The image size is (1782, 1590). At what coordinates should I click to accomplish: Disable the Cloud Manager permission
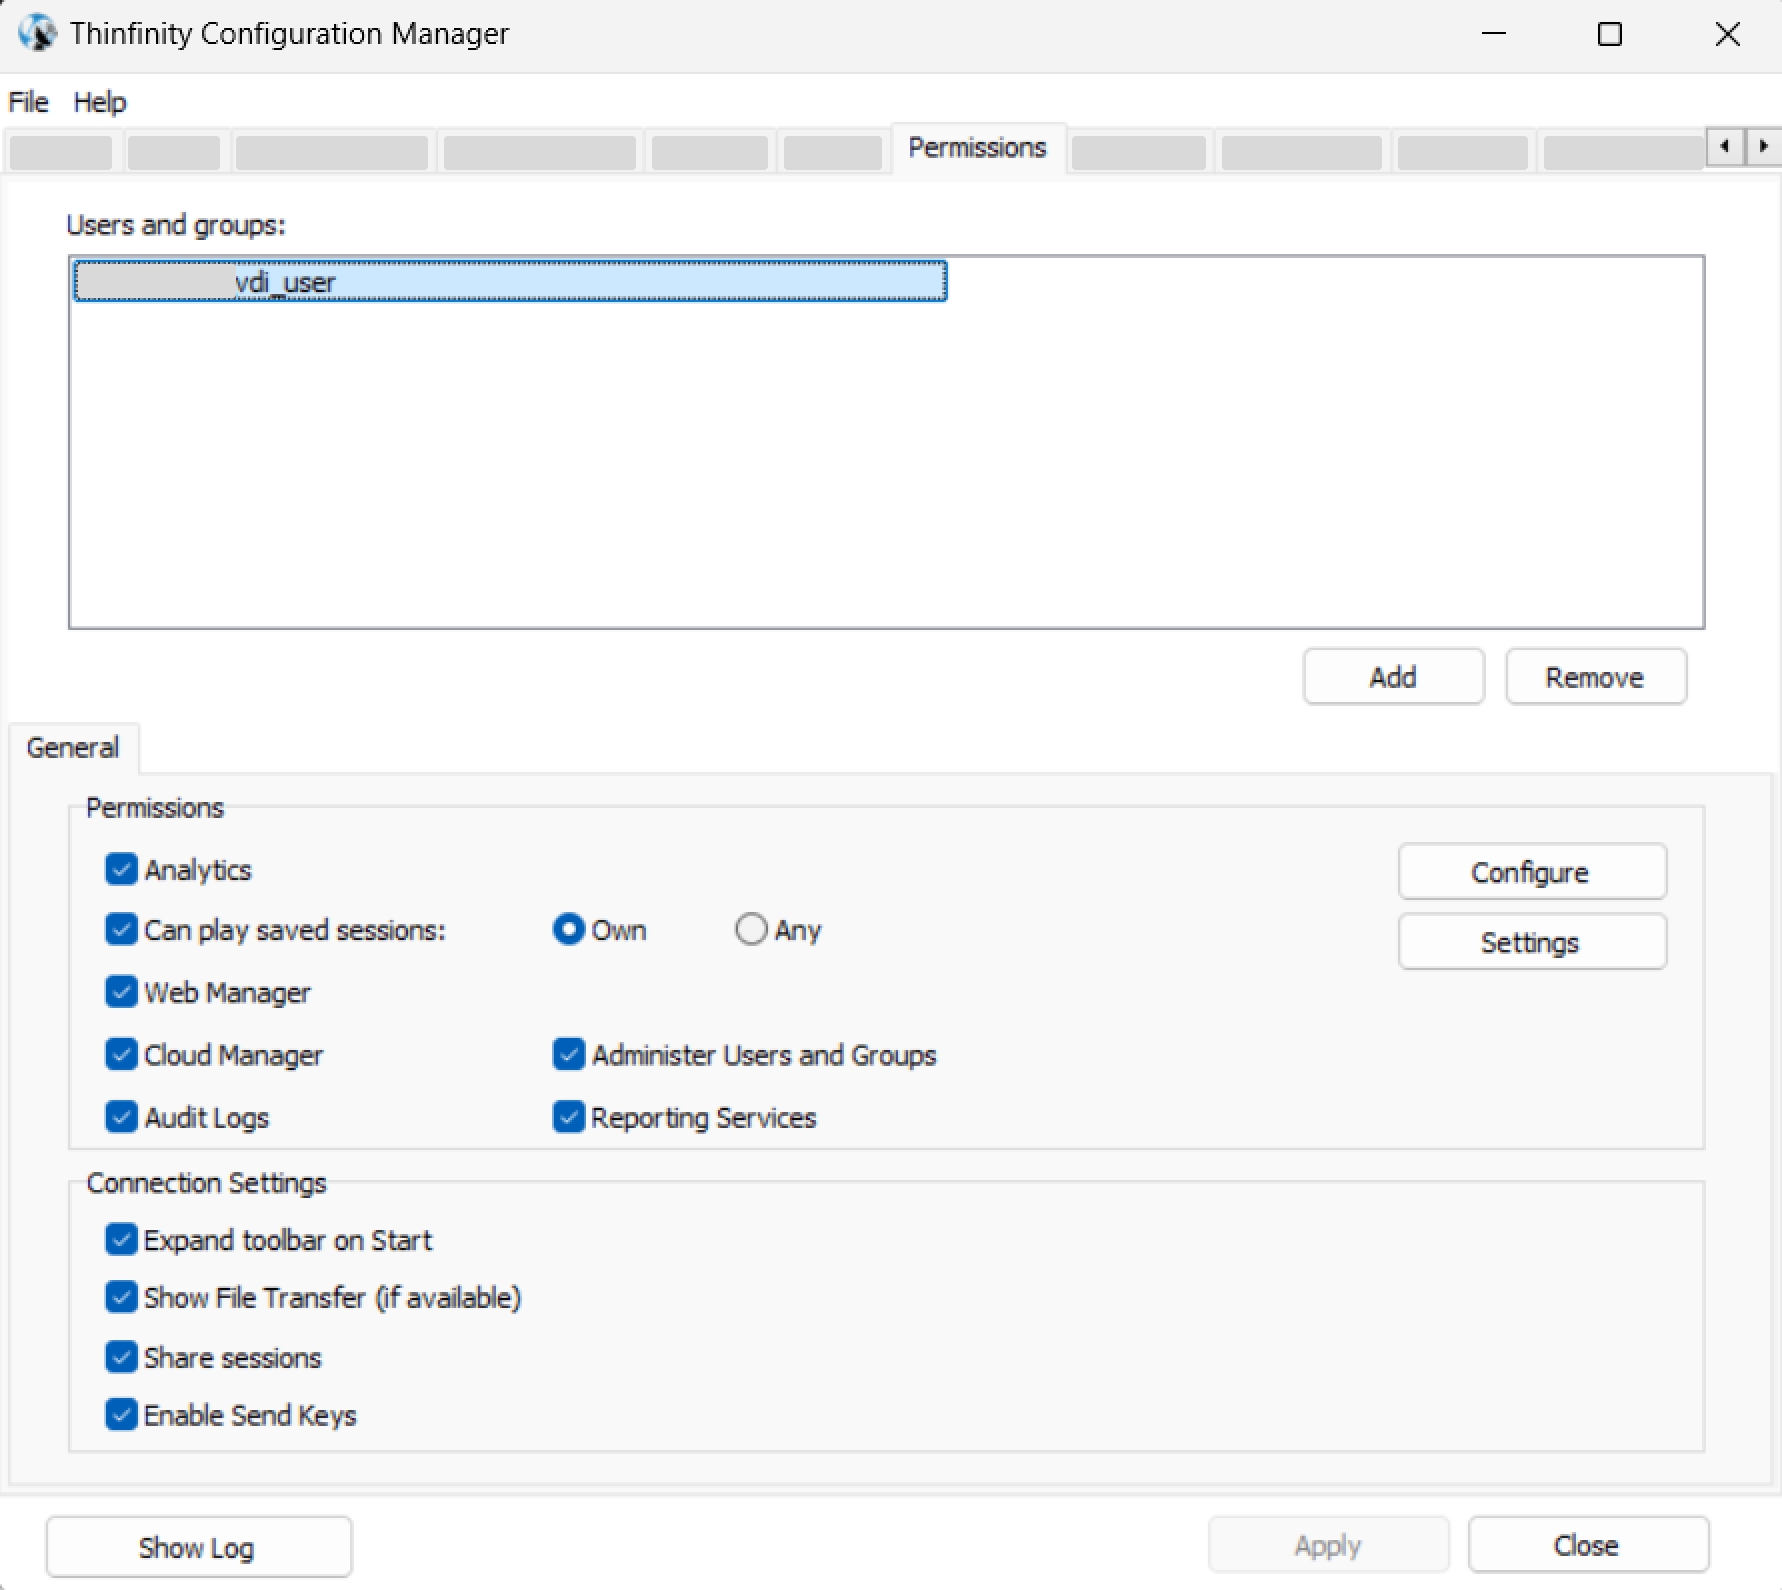[121, 1054]
